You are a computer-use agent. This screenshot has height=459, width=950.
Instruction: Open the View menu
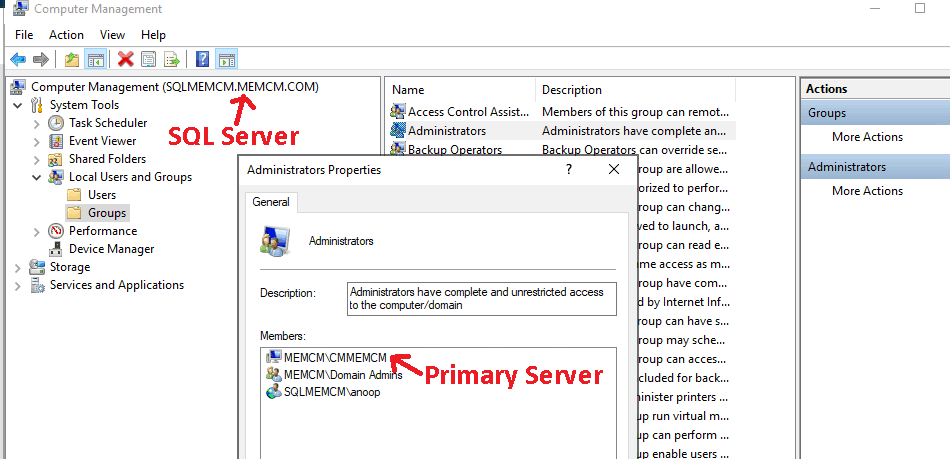[x=112, y=35]
